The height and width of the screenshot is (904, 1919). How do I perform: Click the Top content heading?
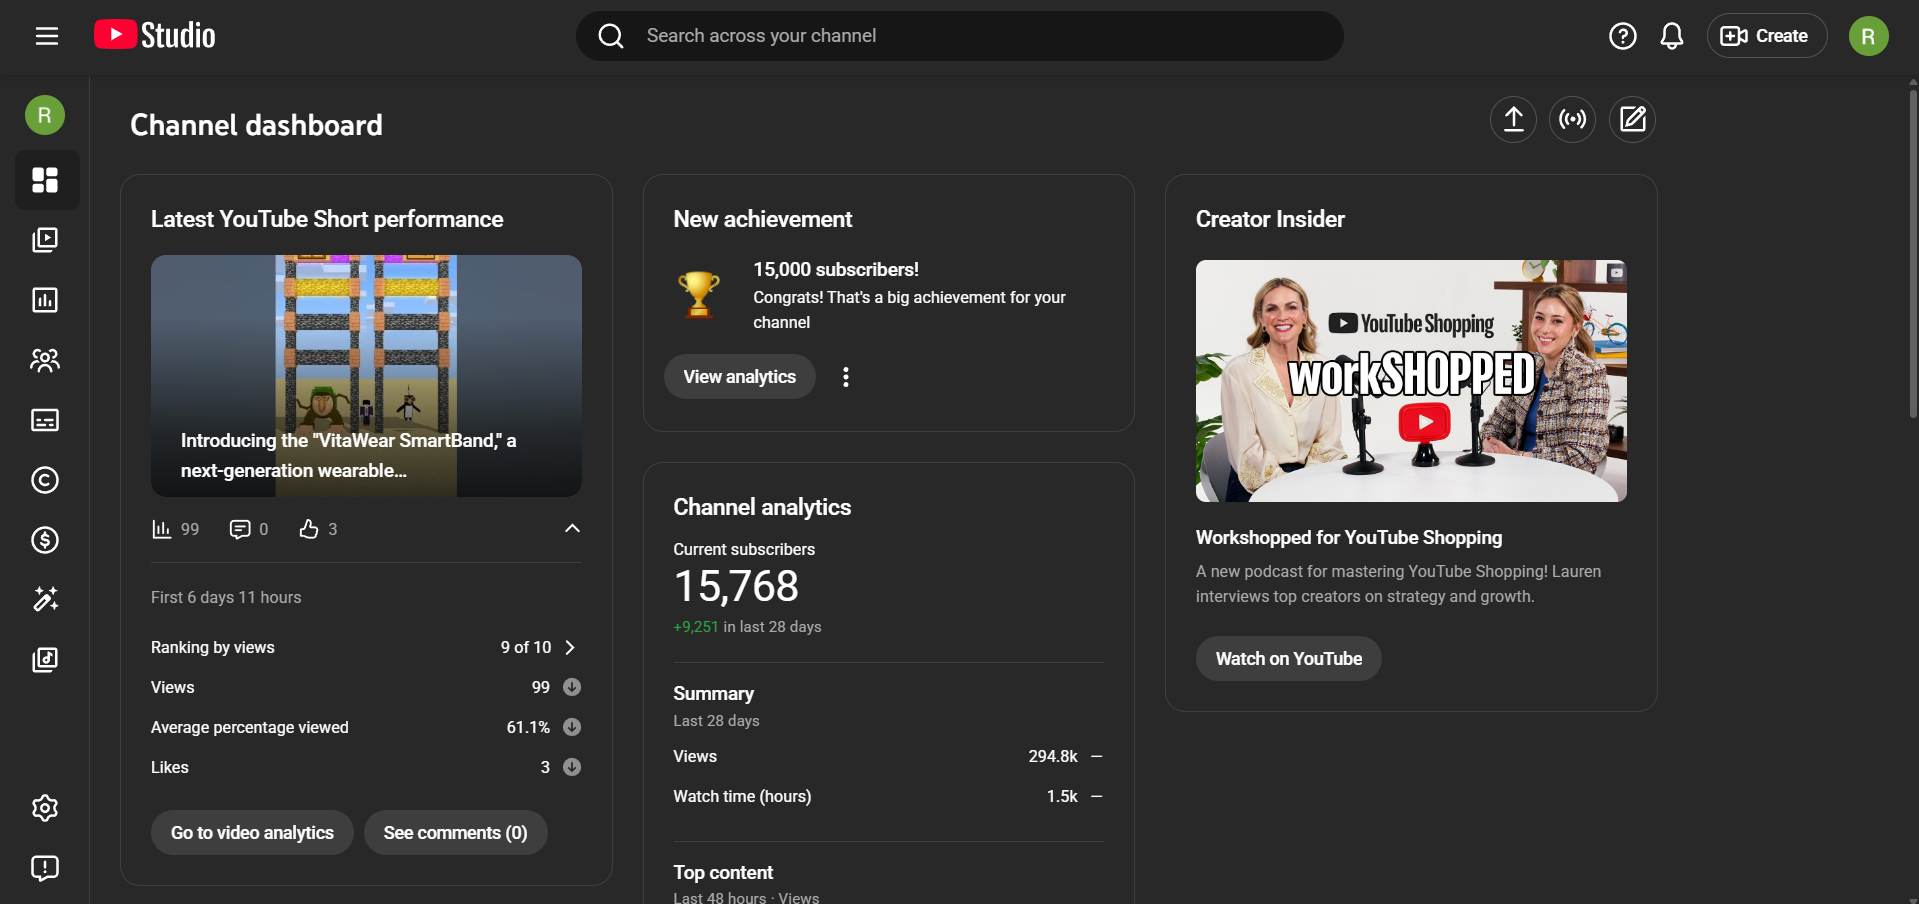point(723,873)
